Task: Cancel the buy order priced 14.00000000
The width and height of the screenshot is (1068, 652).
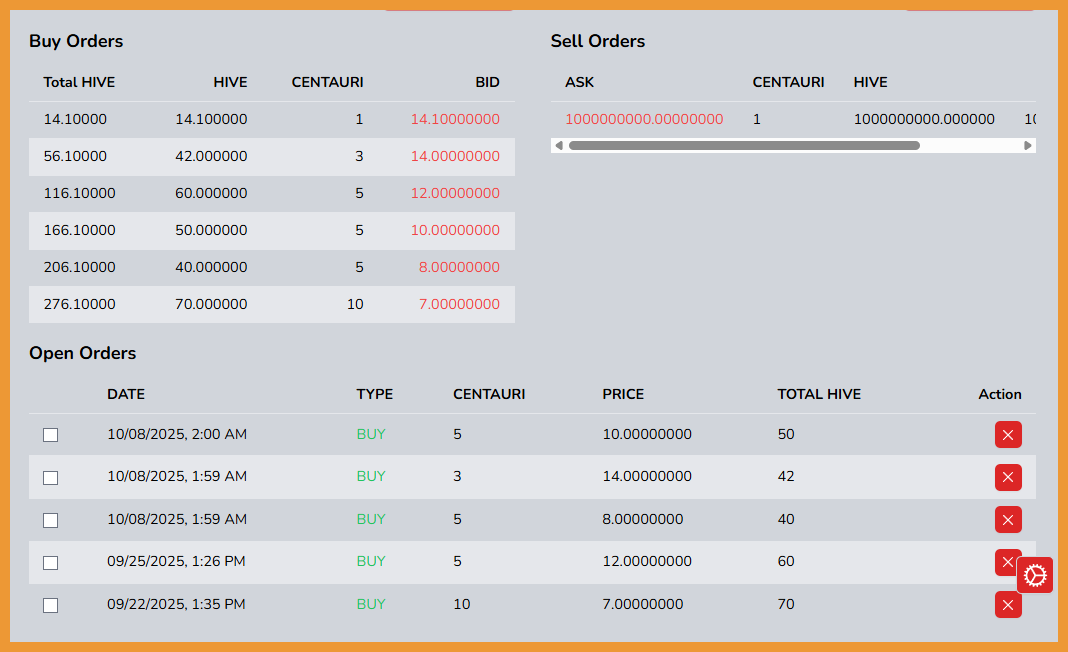Action: click(1008, 478)
